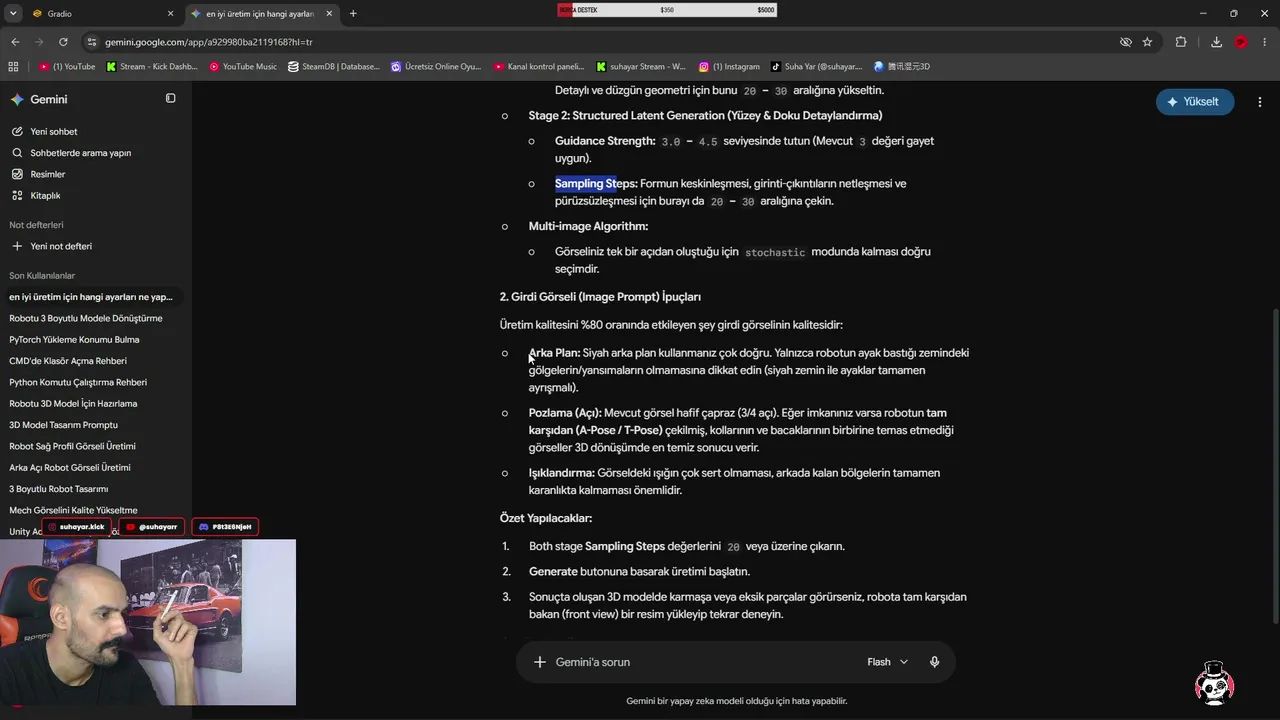Image resolution: width=1280 pixels, height=720 pixels.
Task: Open conversation options three-dot menu
Action: click(x=1260, y=102)
